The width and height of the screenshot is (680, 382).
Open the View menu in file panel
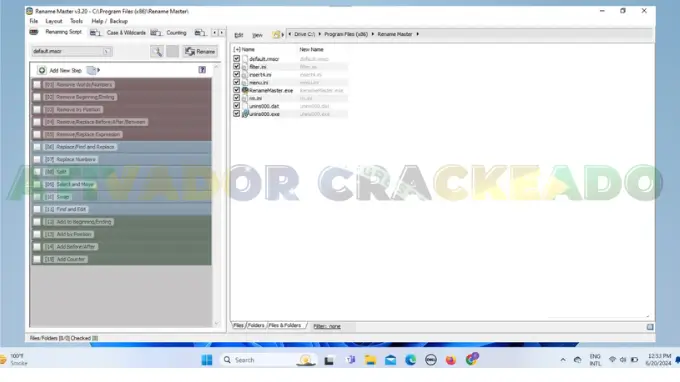tap(257, 35)
